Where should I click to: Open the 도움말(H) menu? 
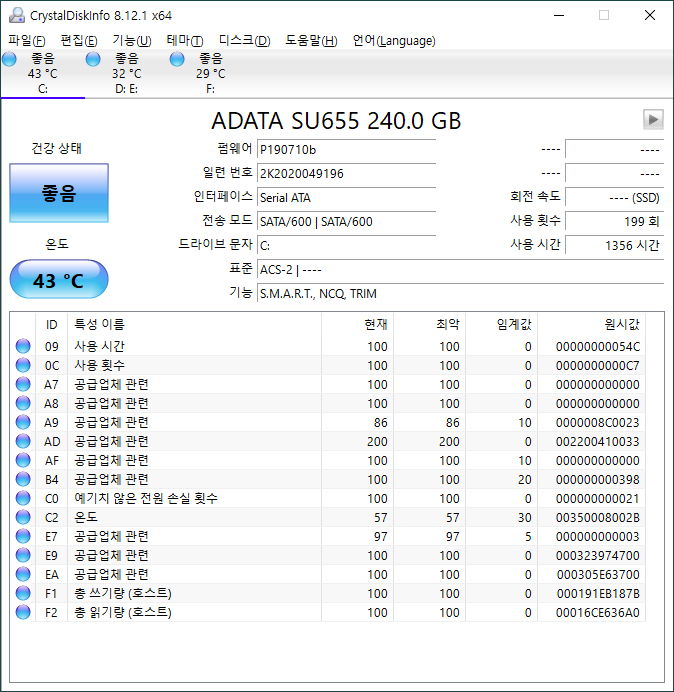[311, 41]
